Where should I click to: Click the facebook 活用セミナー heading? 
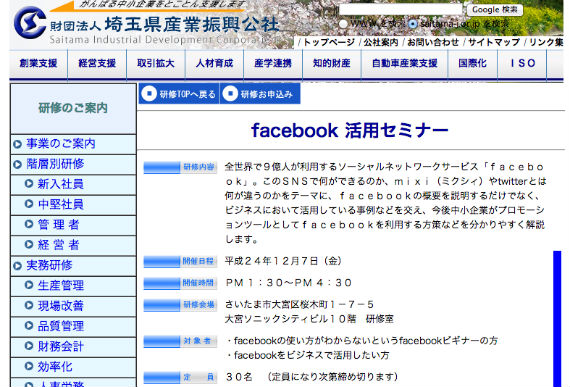(350, 130)
